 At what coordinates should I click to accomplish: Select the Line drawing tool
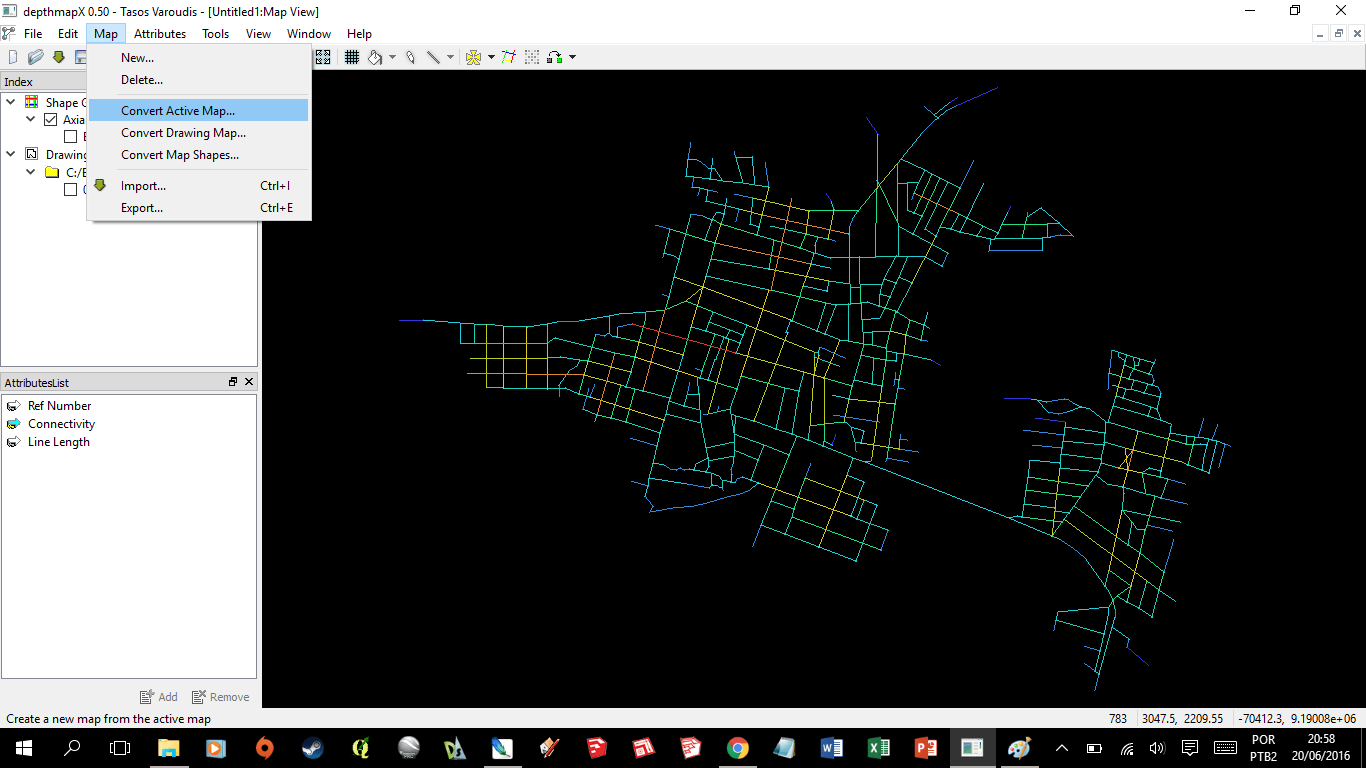click(433, 57)
